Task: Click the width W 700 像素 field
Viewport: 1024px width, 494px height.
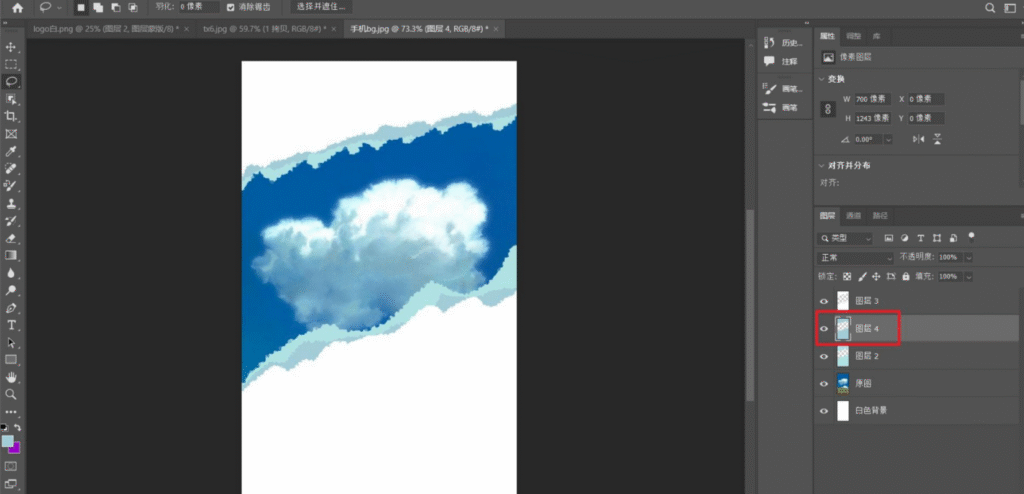Action: (x=872, y=99)
